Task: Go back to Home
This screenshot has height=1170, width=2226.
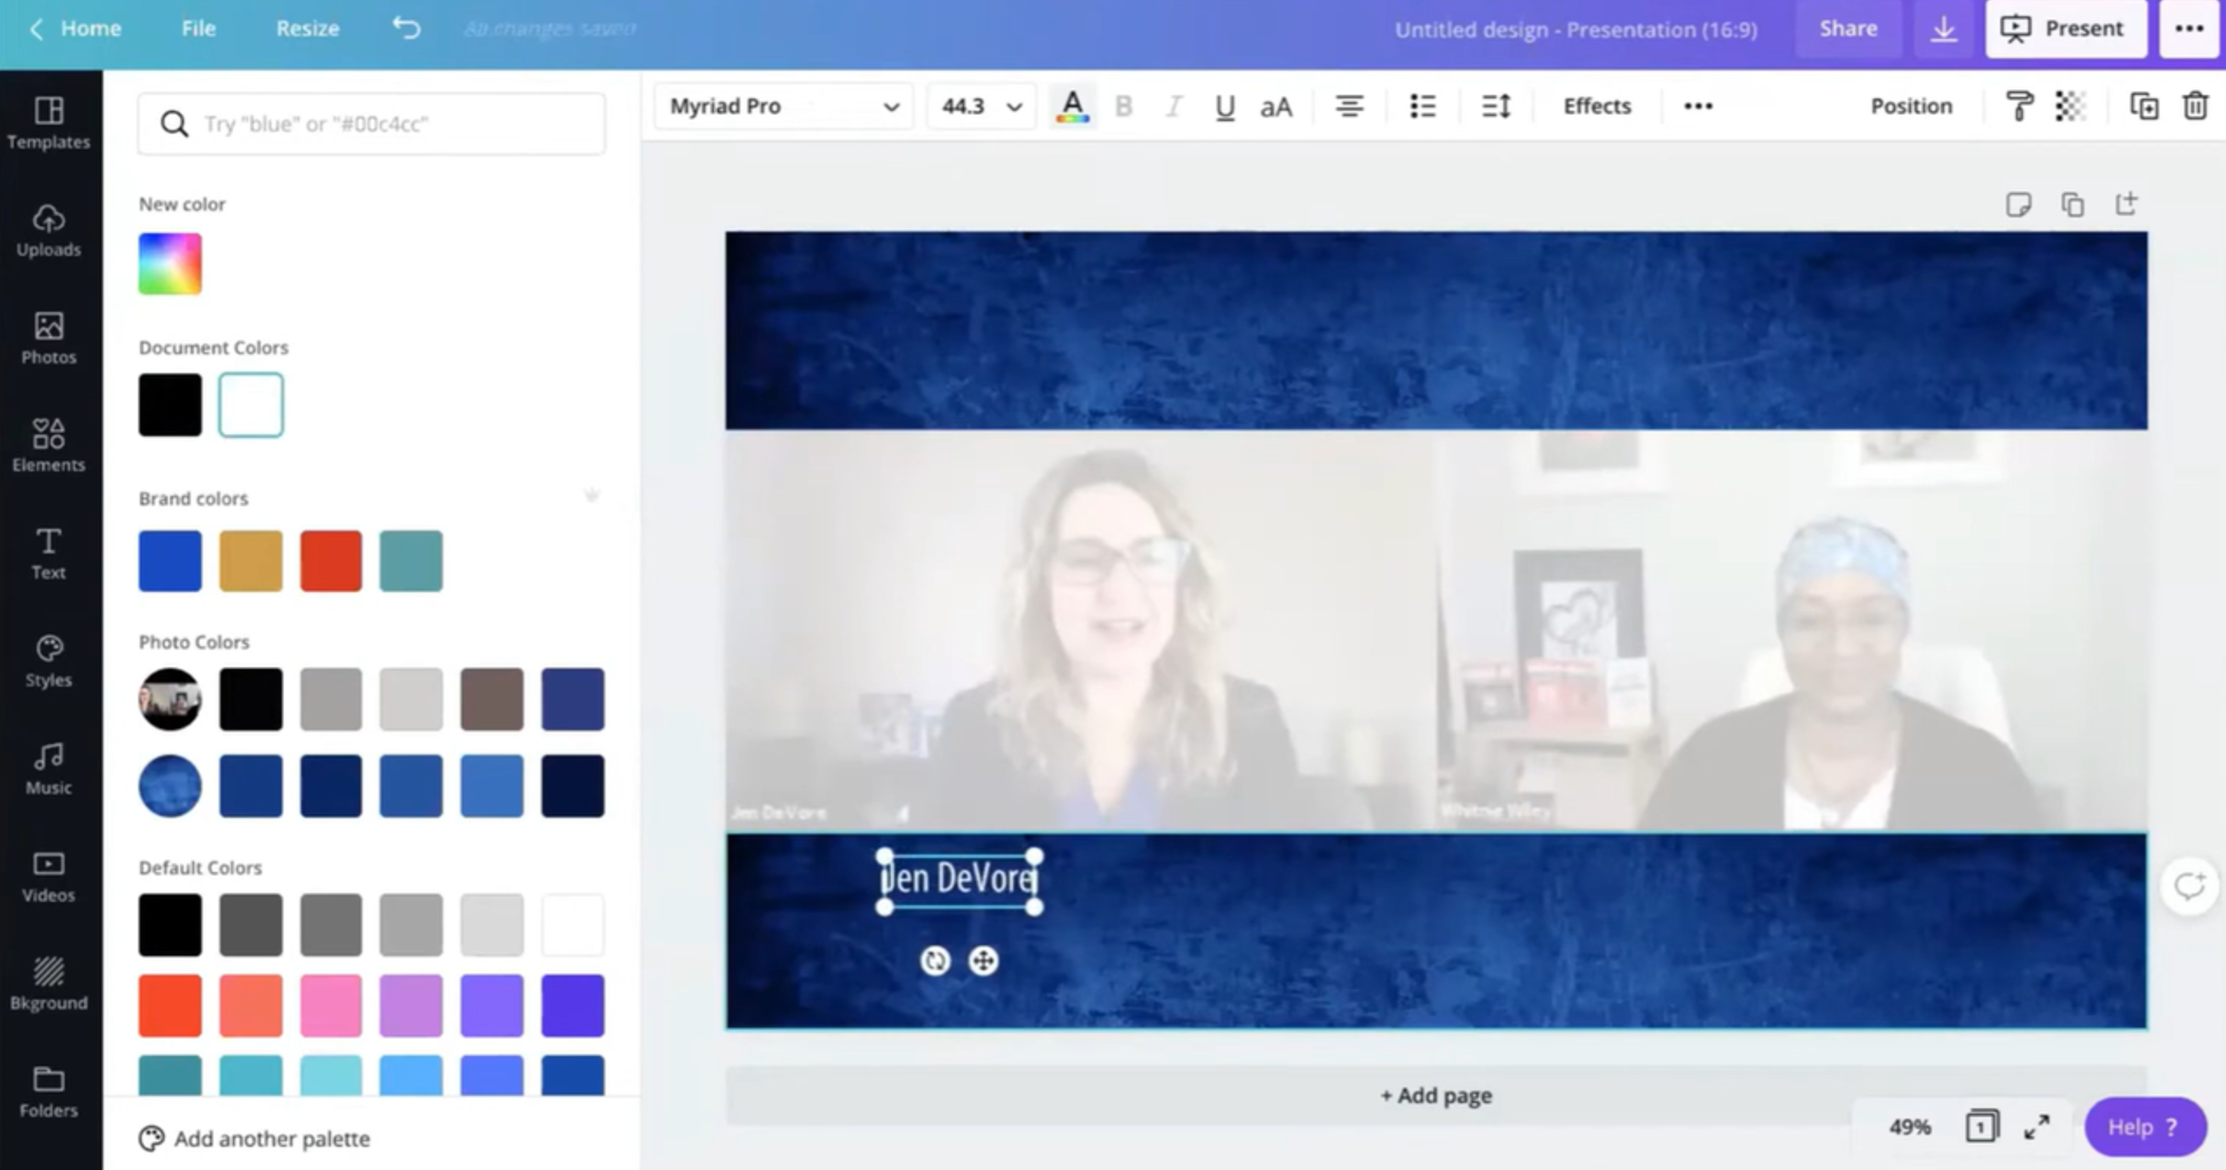Action: 74,28
